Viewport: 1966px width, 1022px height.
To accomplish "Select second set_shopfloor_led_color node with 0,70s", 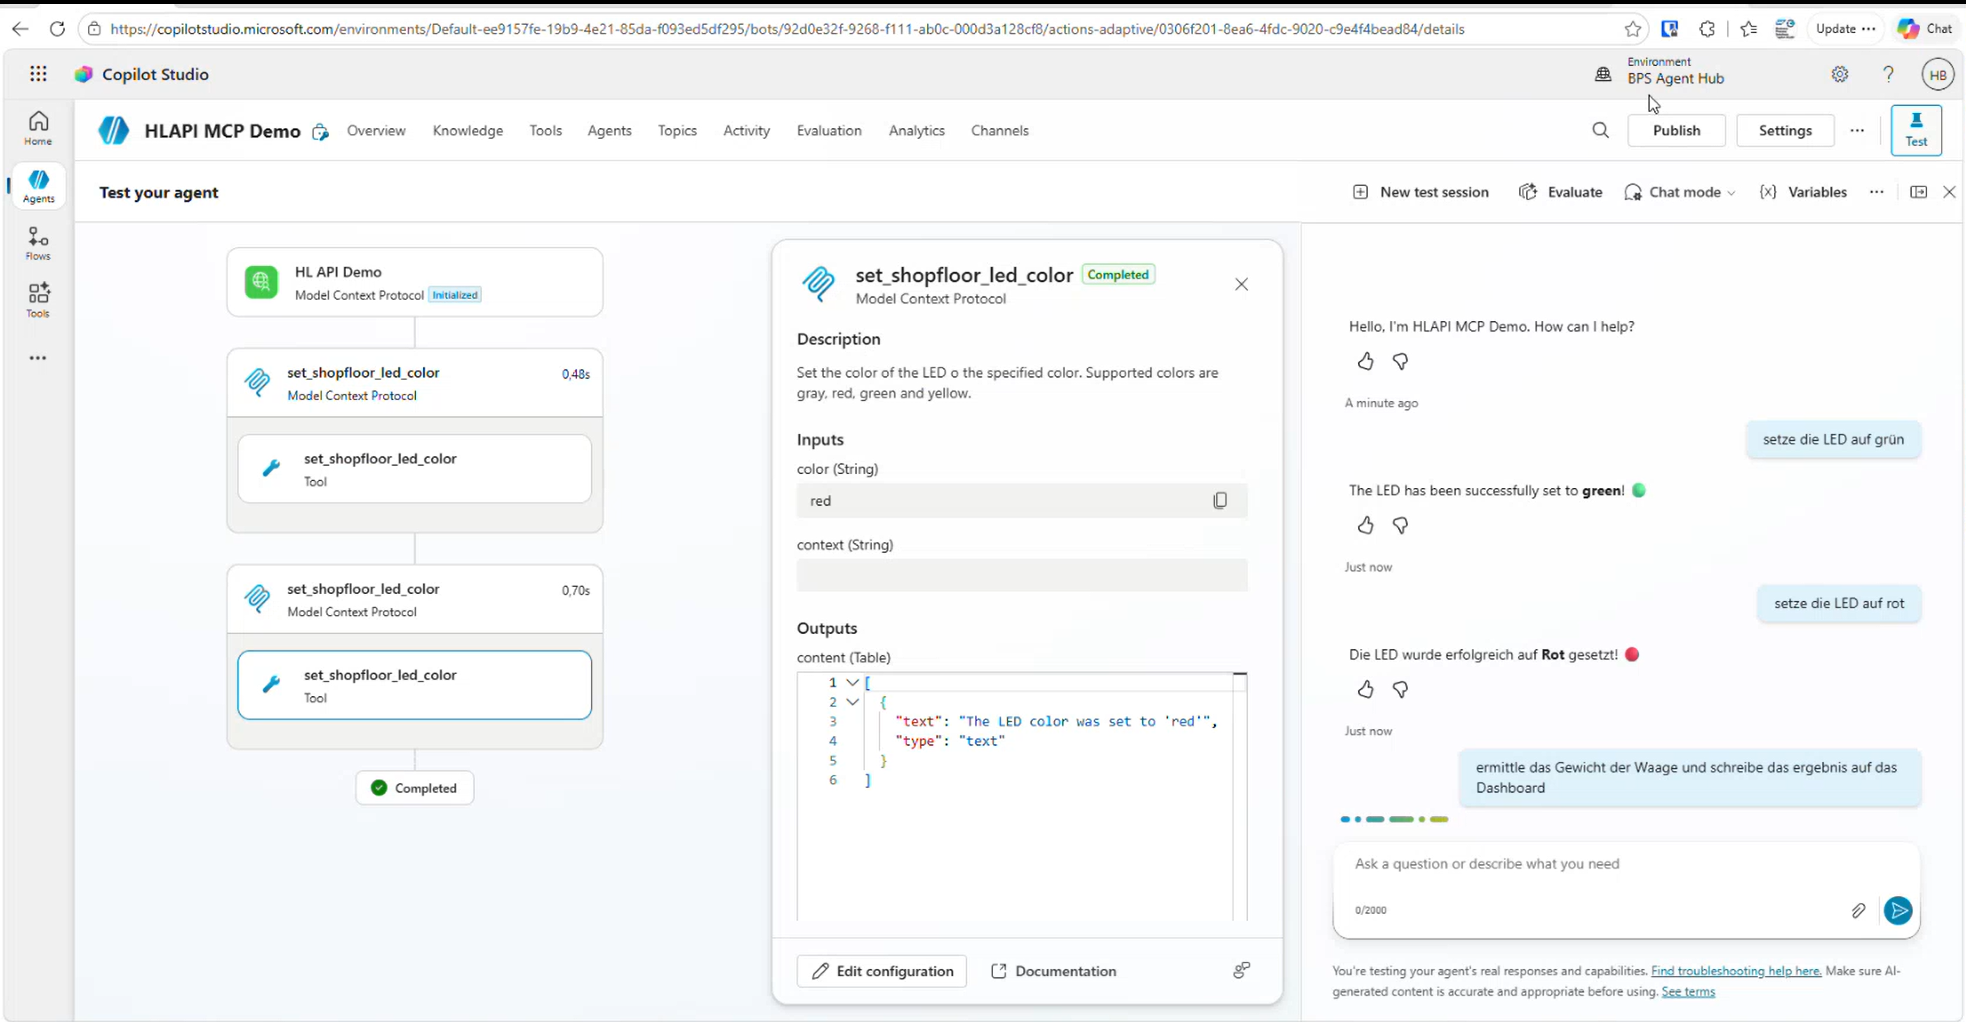I will click(414, 599).
